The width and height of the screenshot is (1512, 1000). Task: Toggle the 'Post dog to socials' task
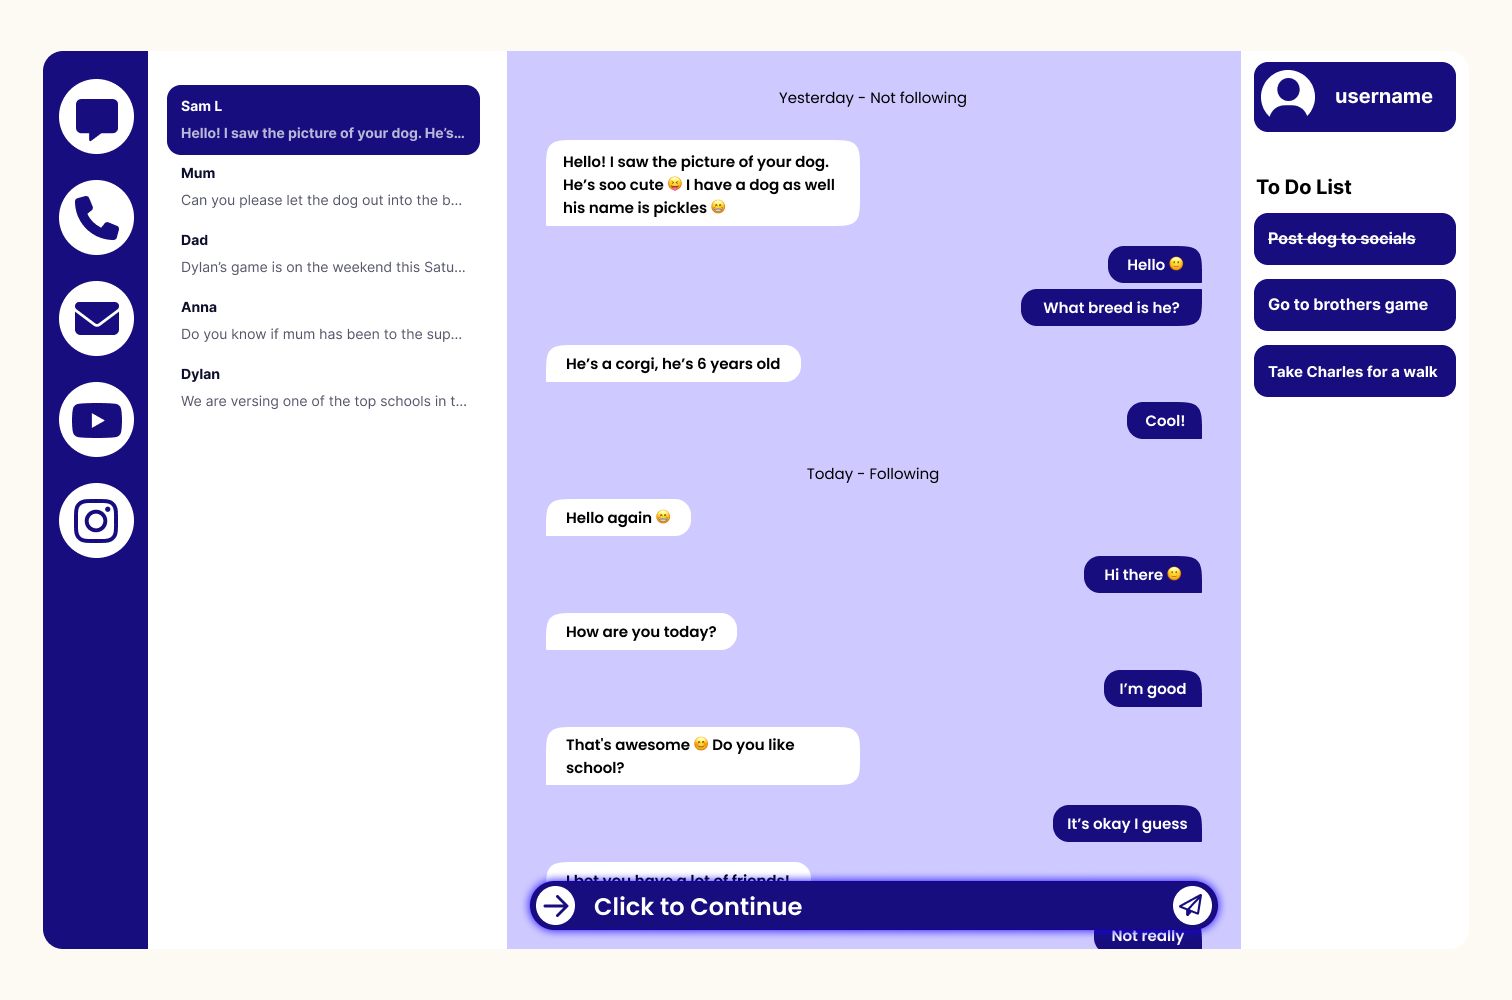(x=1354, y=239)
